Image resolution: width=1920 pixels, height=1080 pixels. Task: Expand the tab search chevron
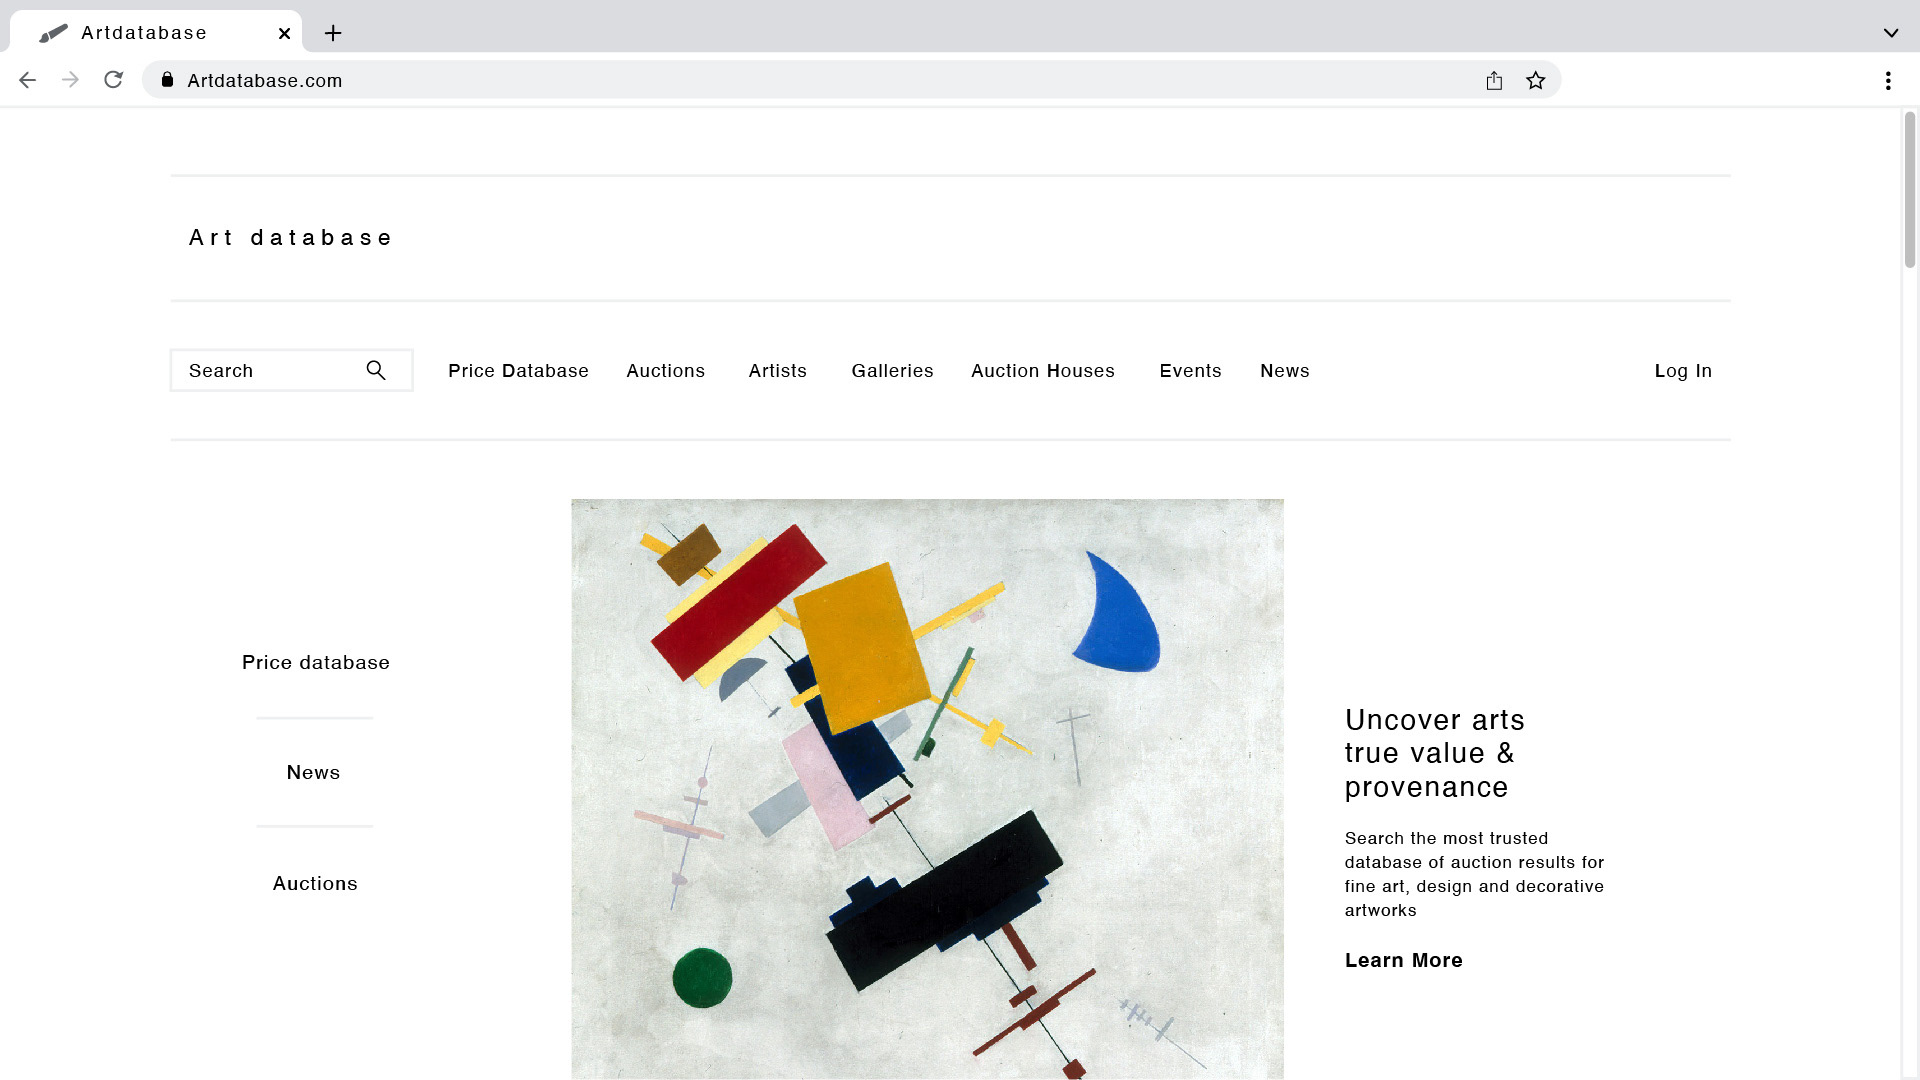(1890, 33)
